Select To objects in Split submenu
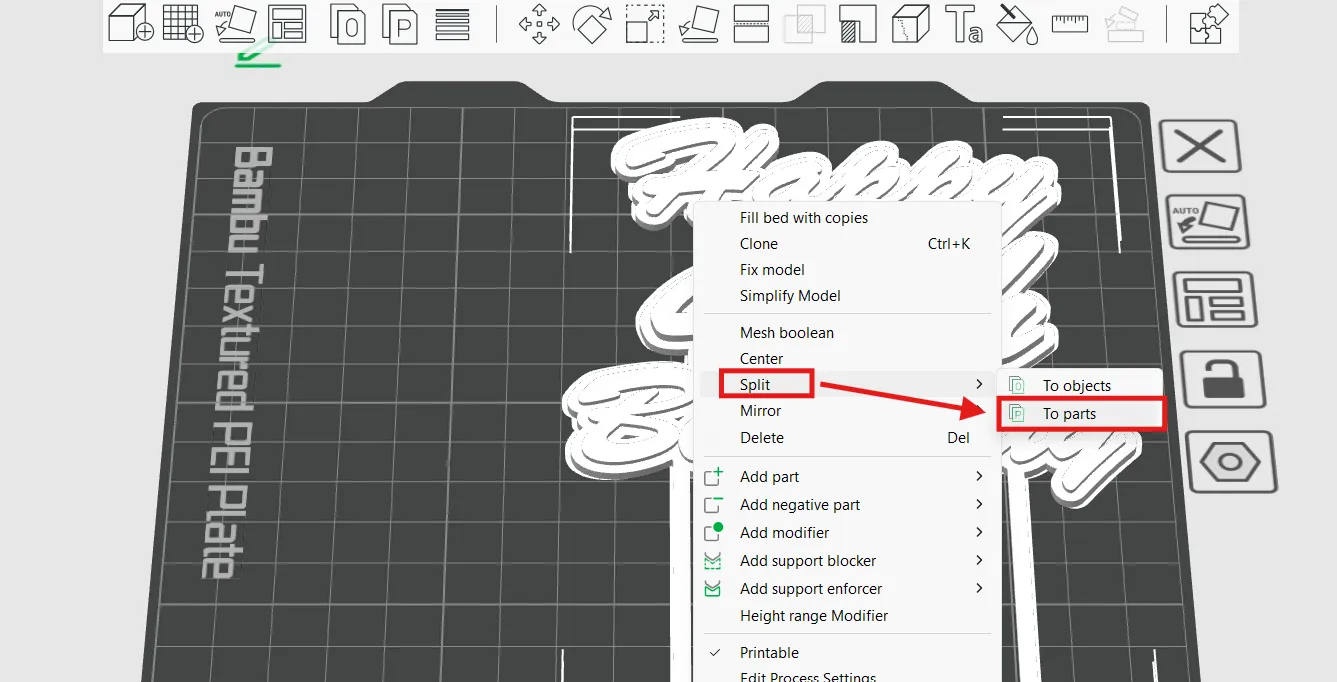 (x=1076, y=386)
